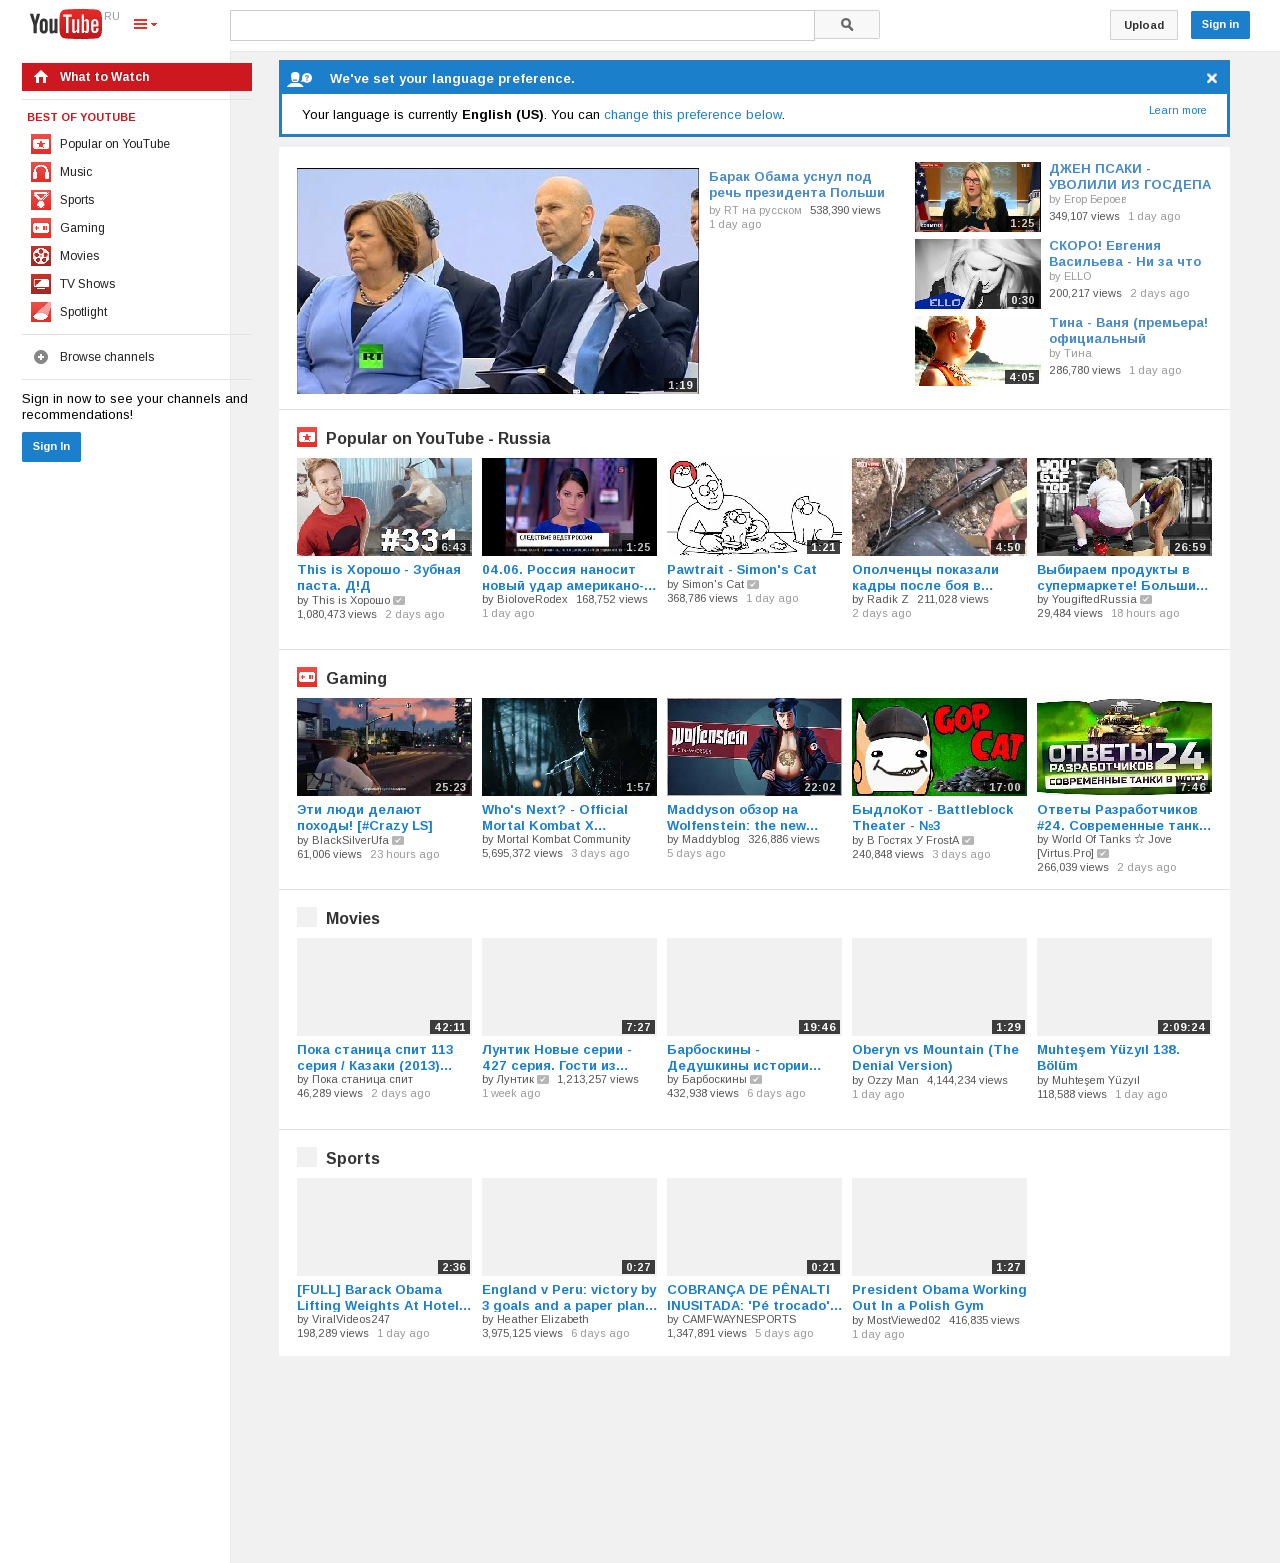Image resolution: width=1280 pixels, height=1563 pixels.
Task: Click Browse channels plus icon
Action: pyautogui.click(x=41, y=357)
